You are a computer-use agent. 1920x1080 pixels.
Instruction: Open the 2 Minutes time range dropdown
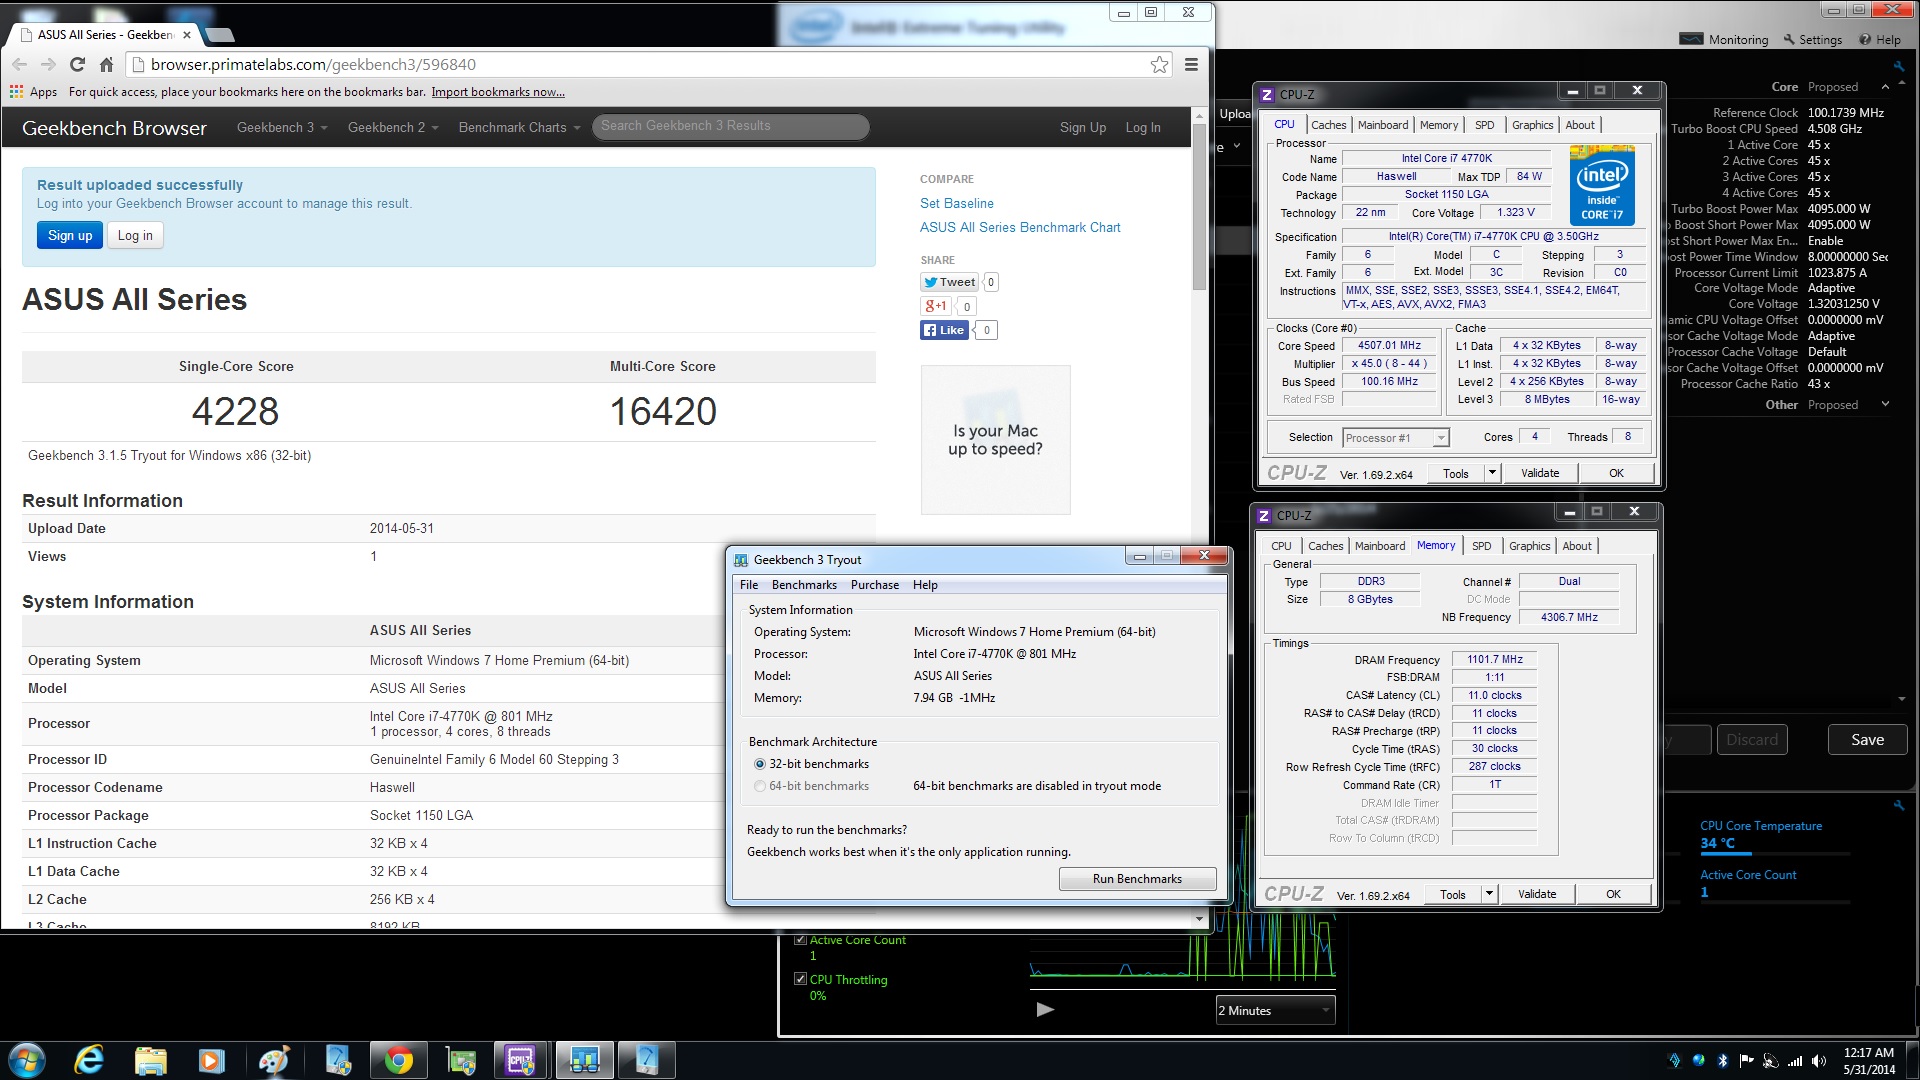[1275, 1010]
